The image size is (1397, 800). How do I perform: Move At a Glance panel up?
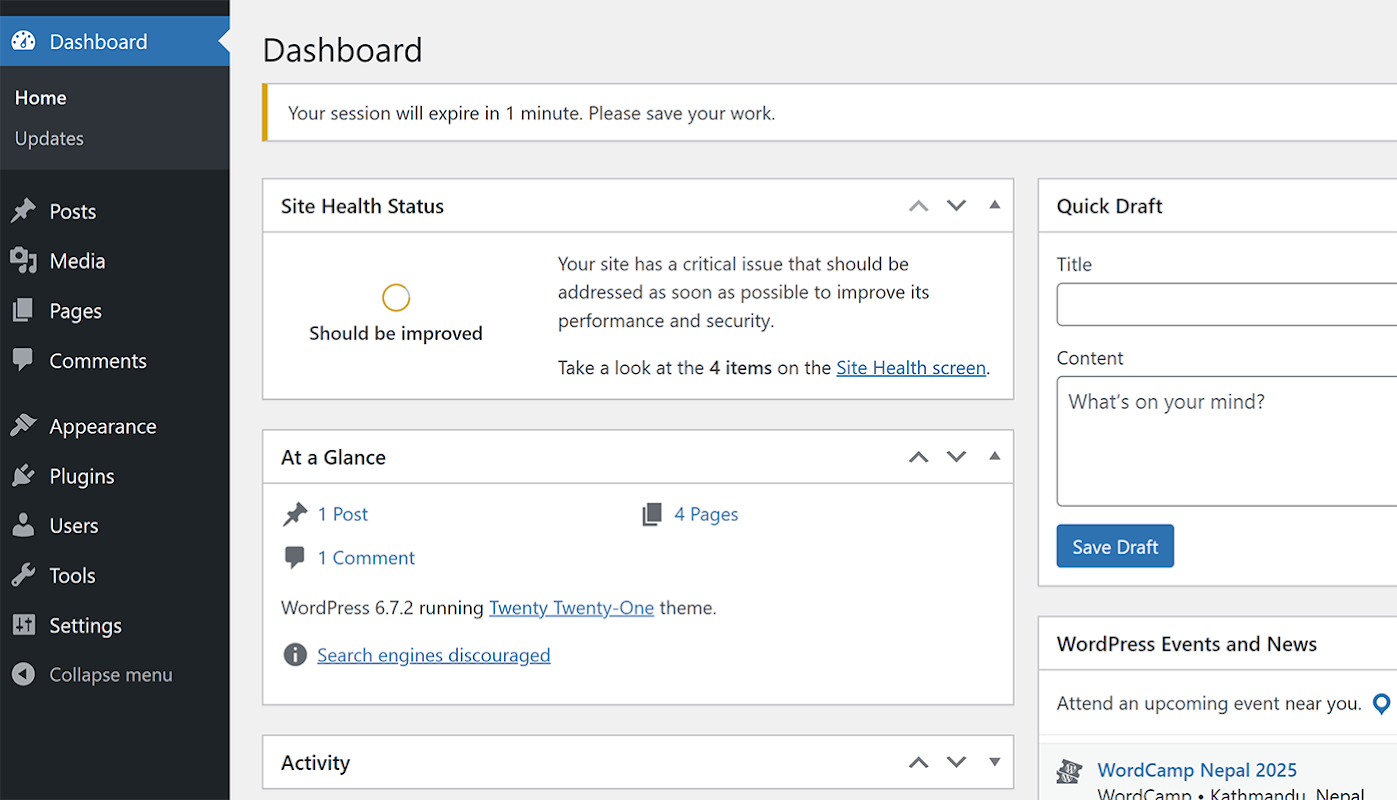[x=918, y=457]
